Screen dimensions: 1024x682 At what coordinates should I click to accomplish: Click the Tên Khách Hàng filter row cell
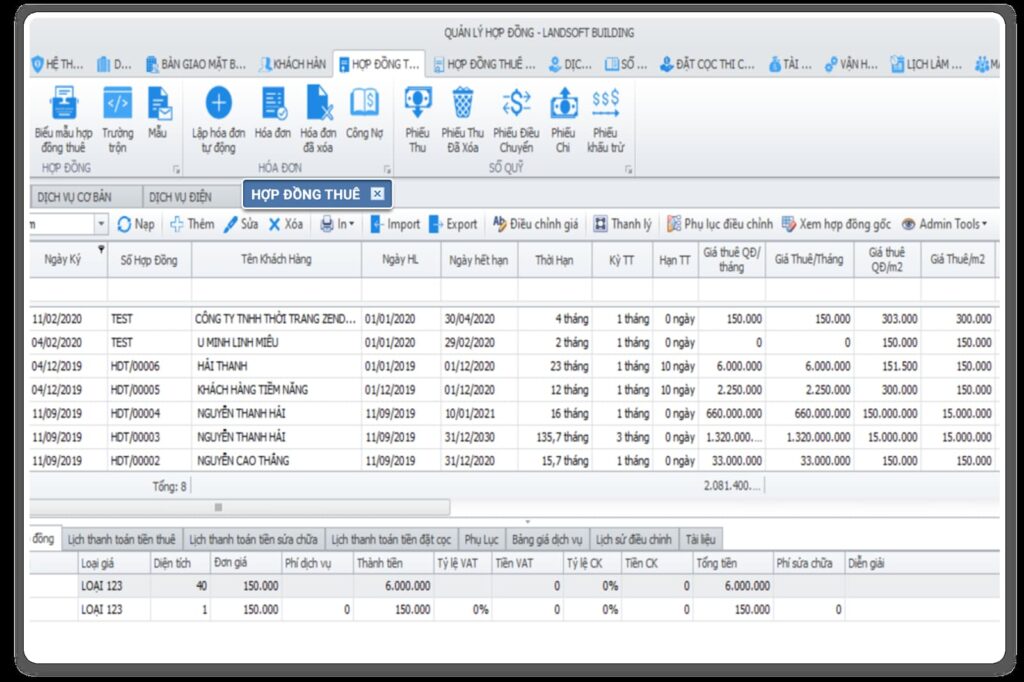click(276, 290)
